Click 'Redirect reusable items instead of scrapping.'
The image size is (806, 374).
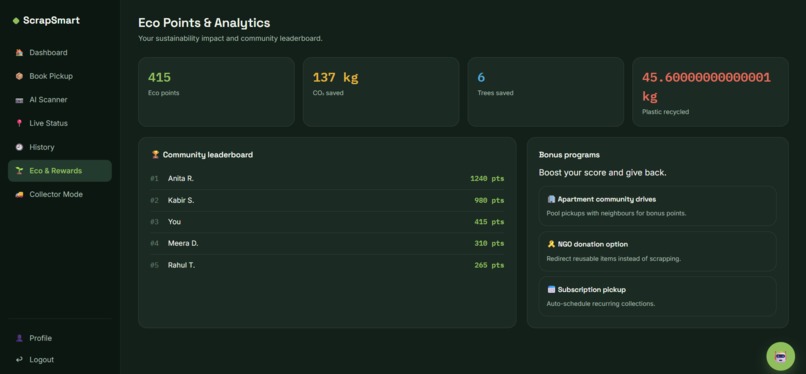coord(613,258)
